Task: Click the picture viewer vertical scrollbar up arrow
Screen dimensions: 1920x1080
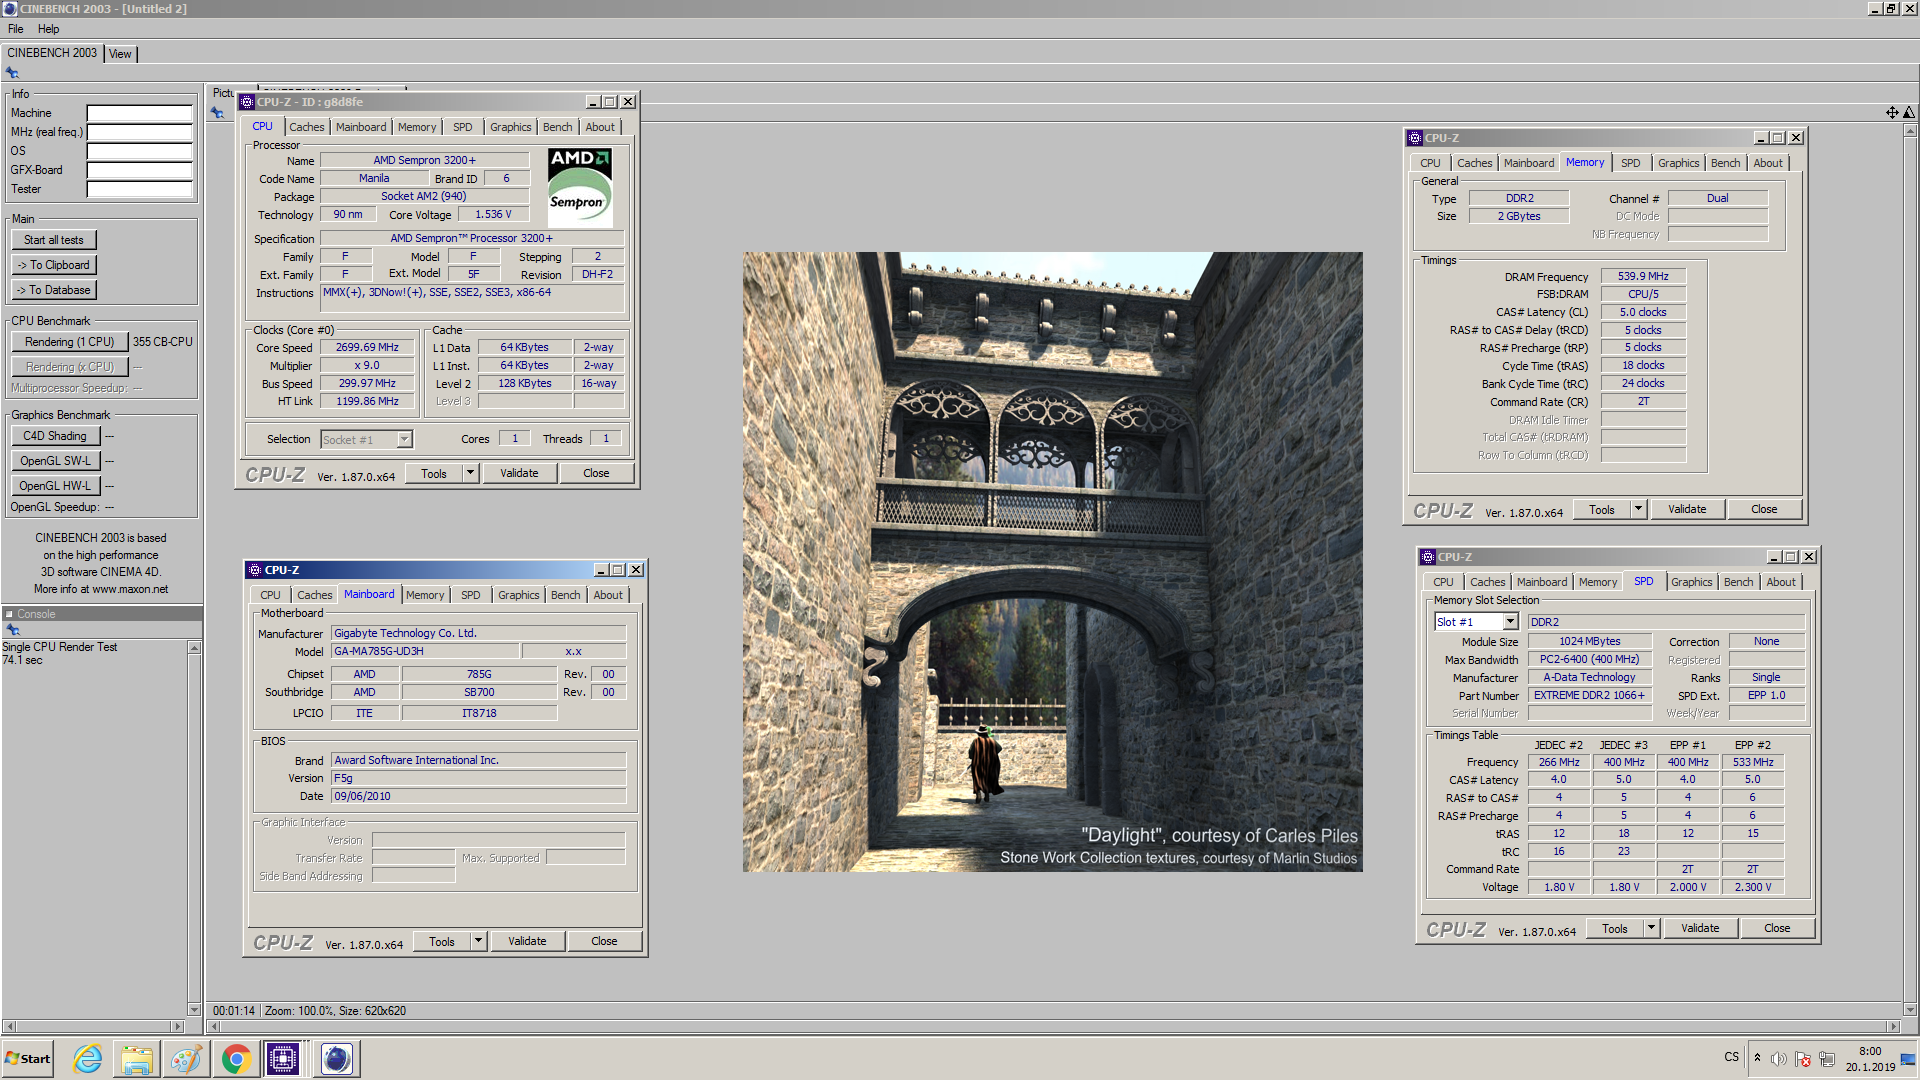Action: (x=1910, y=131)
